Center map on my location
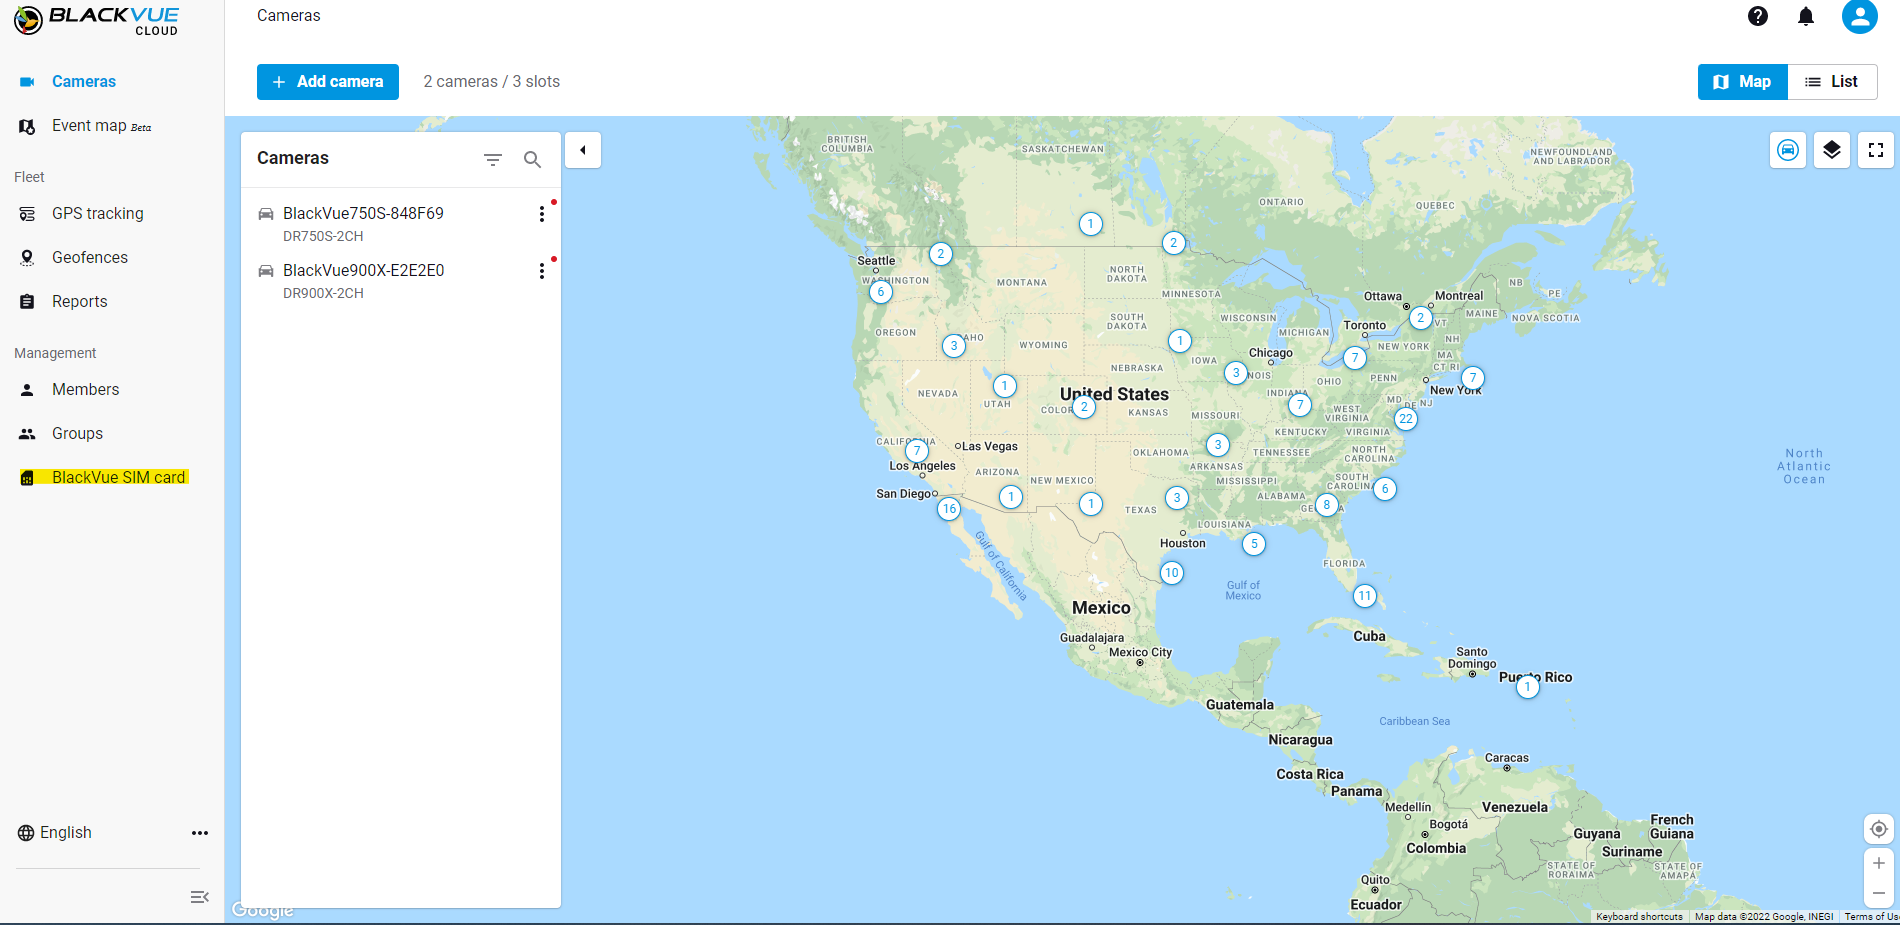The image size is (1900, 925). [x=1878, y=829]
